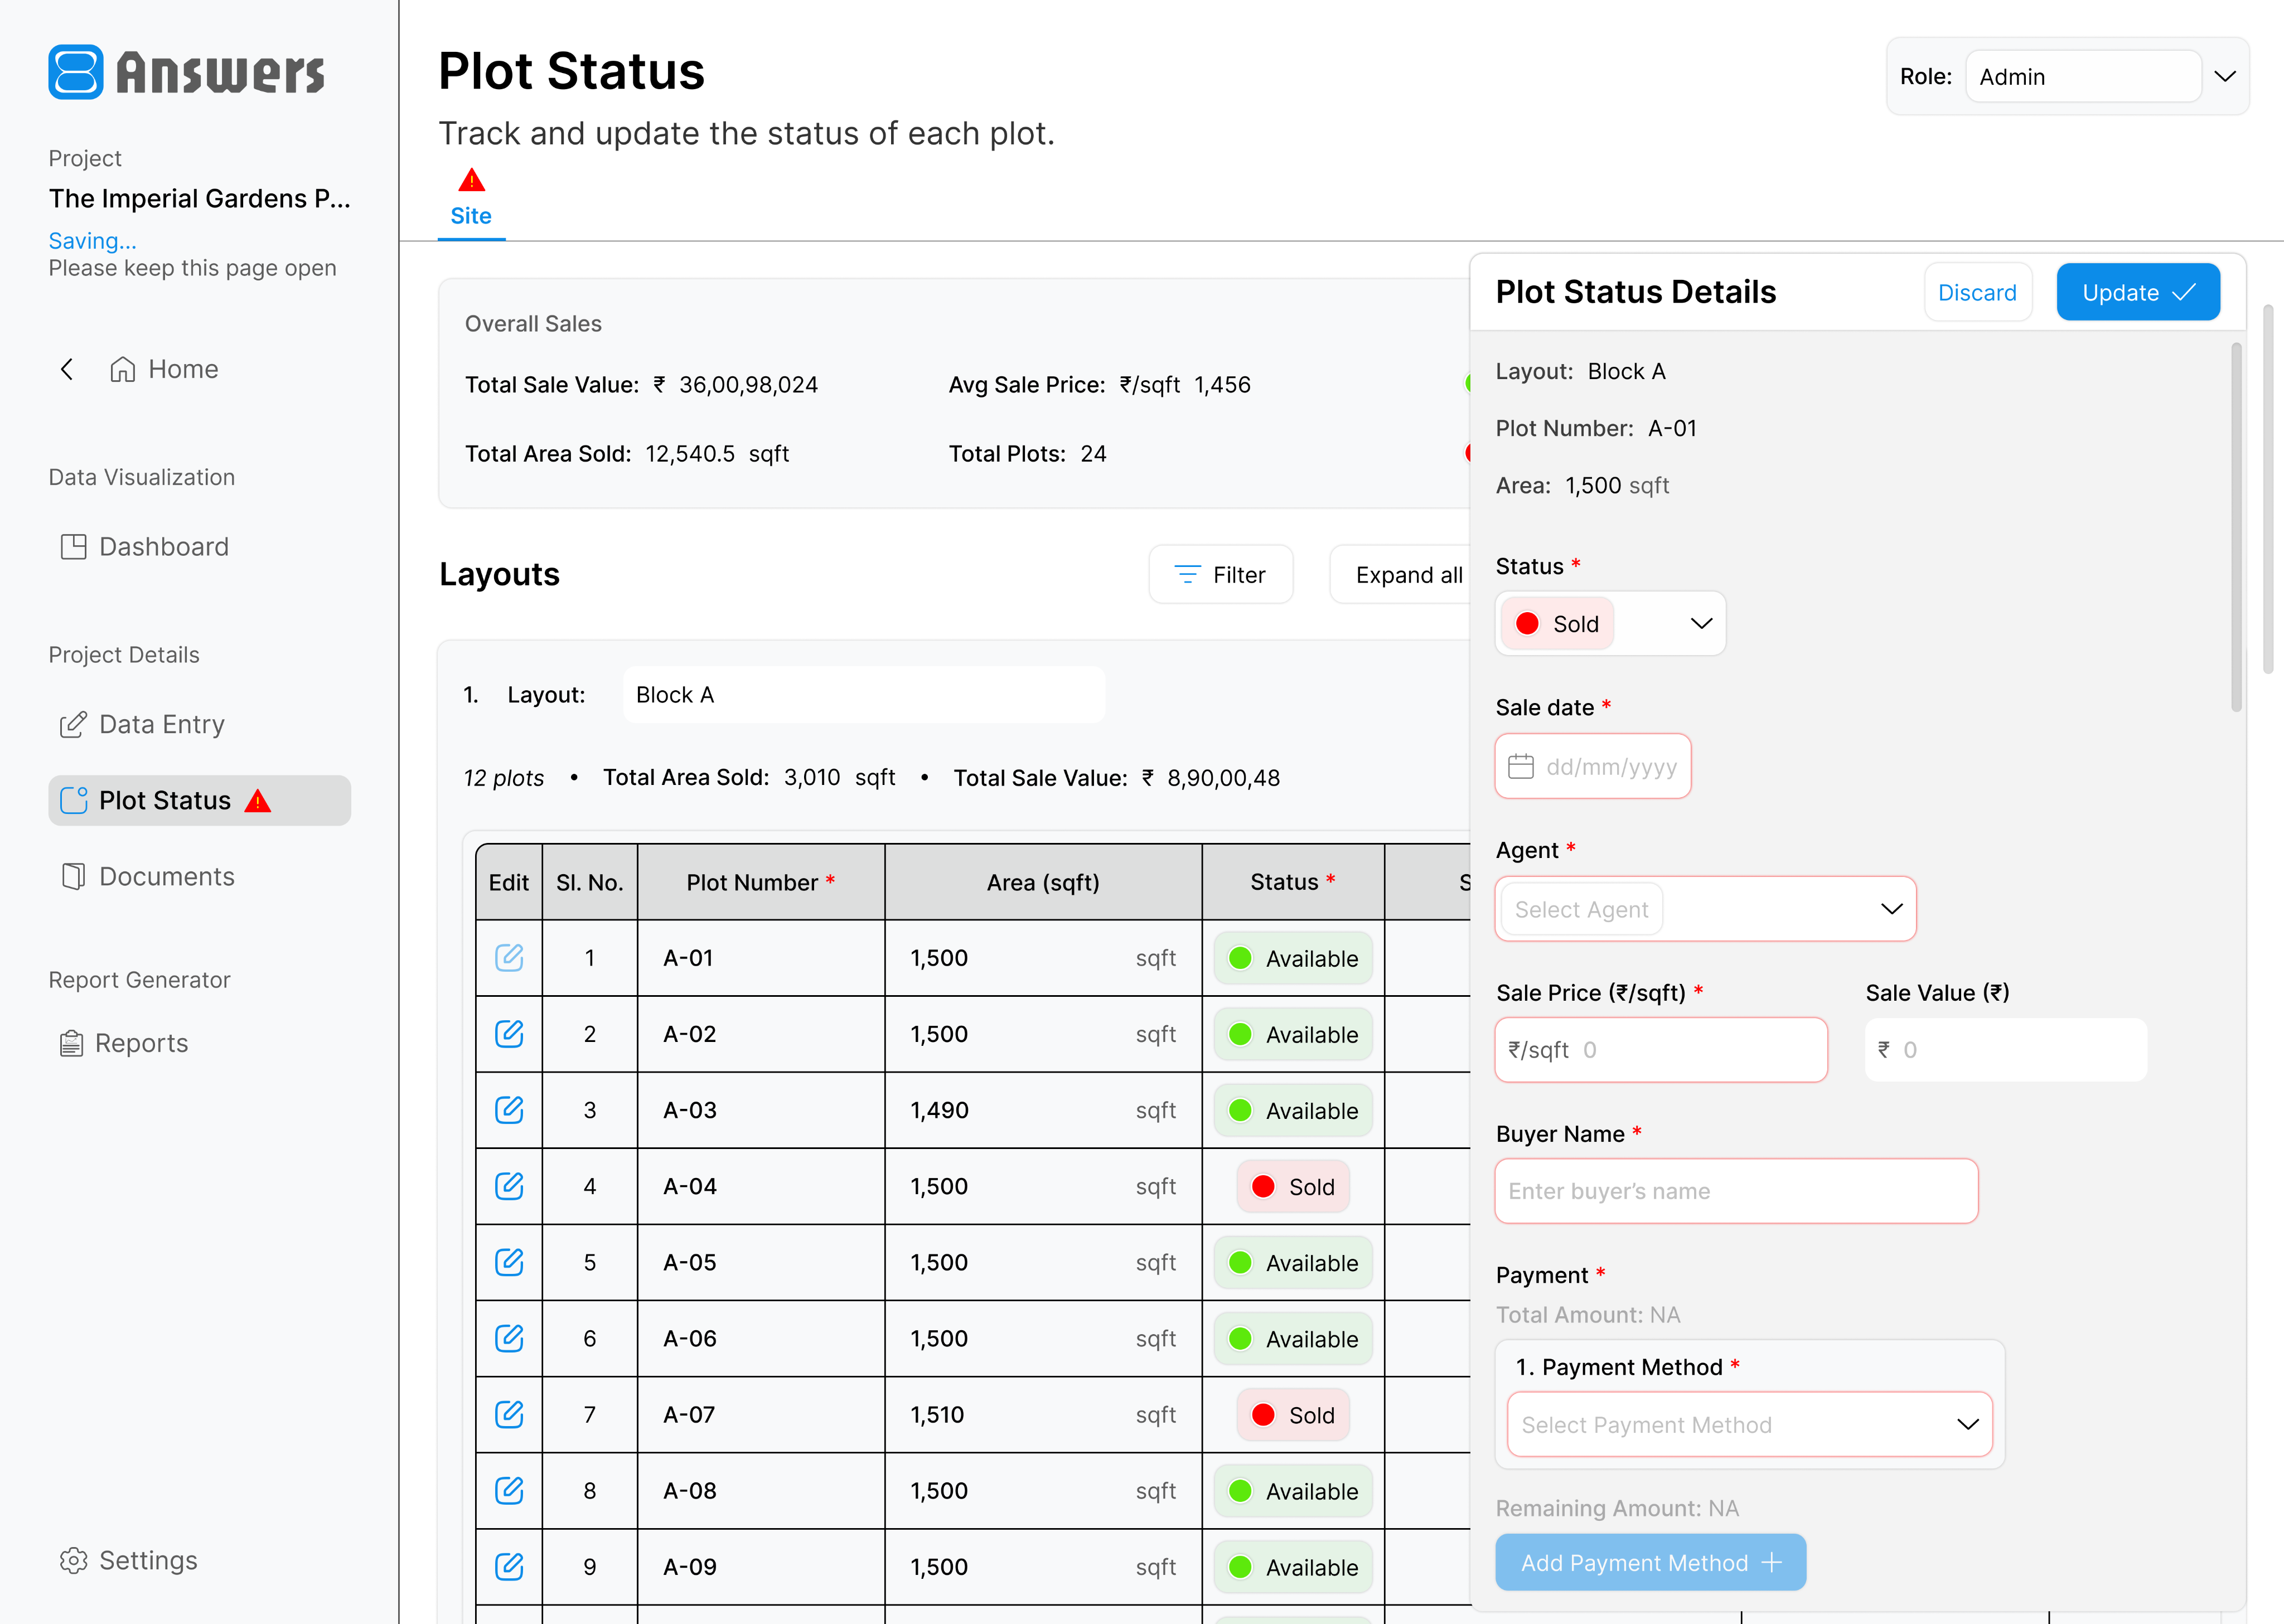Screen dimensions: 2284x1624
Task: Click the Dashboard icon in sidebar
Action: click(x=73, y=546)
